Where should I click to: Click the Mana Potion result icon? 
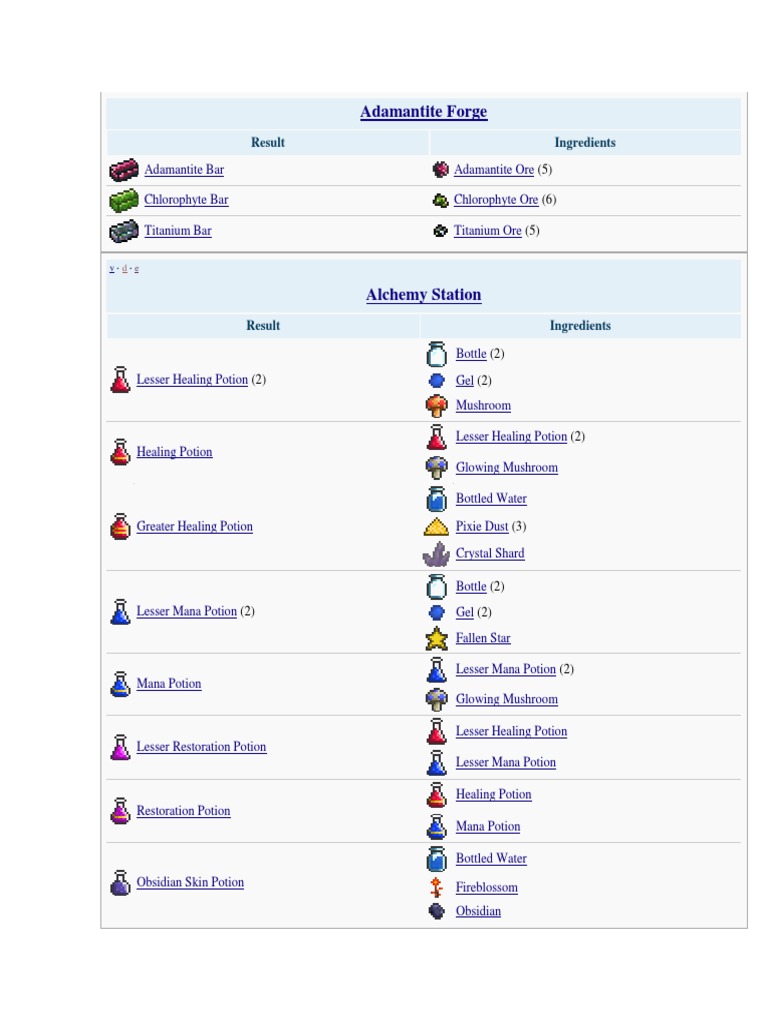pos(120,684)
